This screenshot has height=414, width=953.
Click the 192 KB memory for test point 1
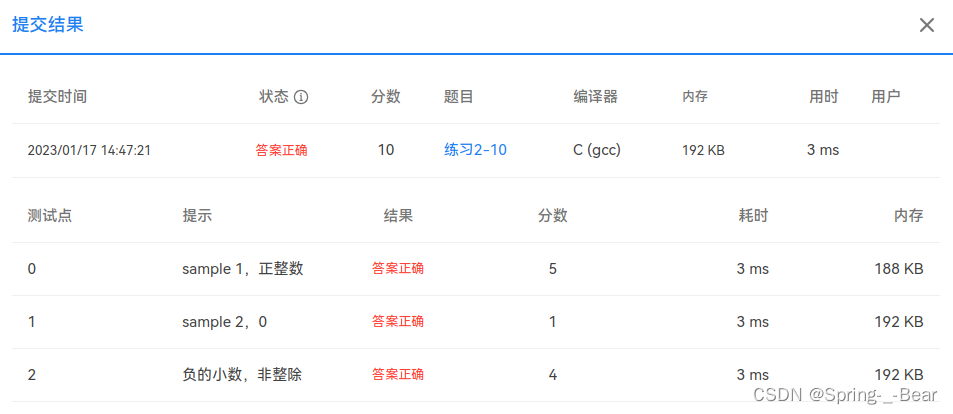tap(899, 322)
